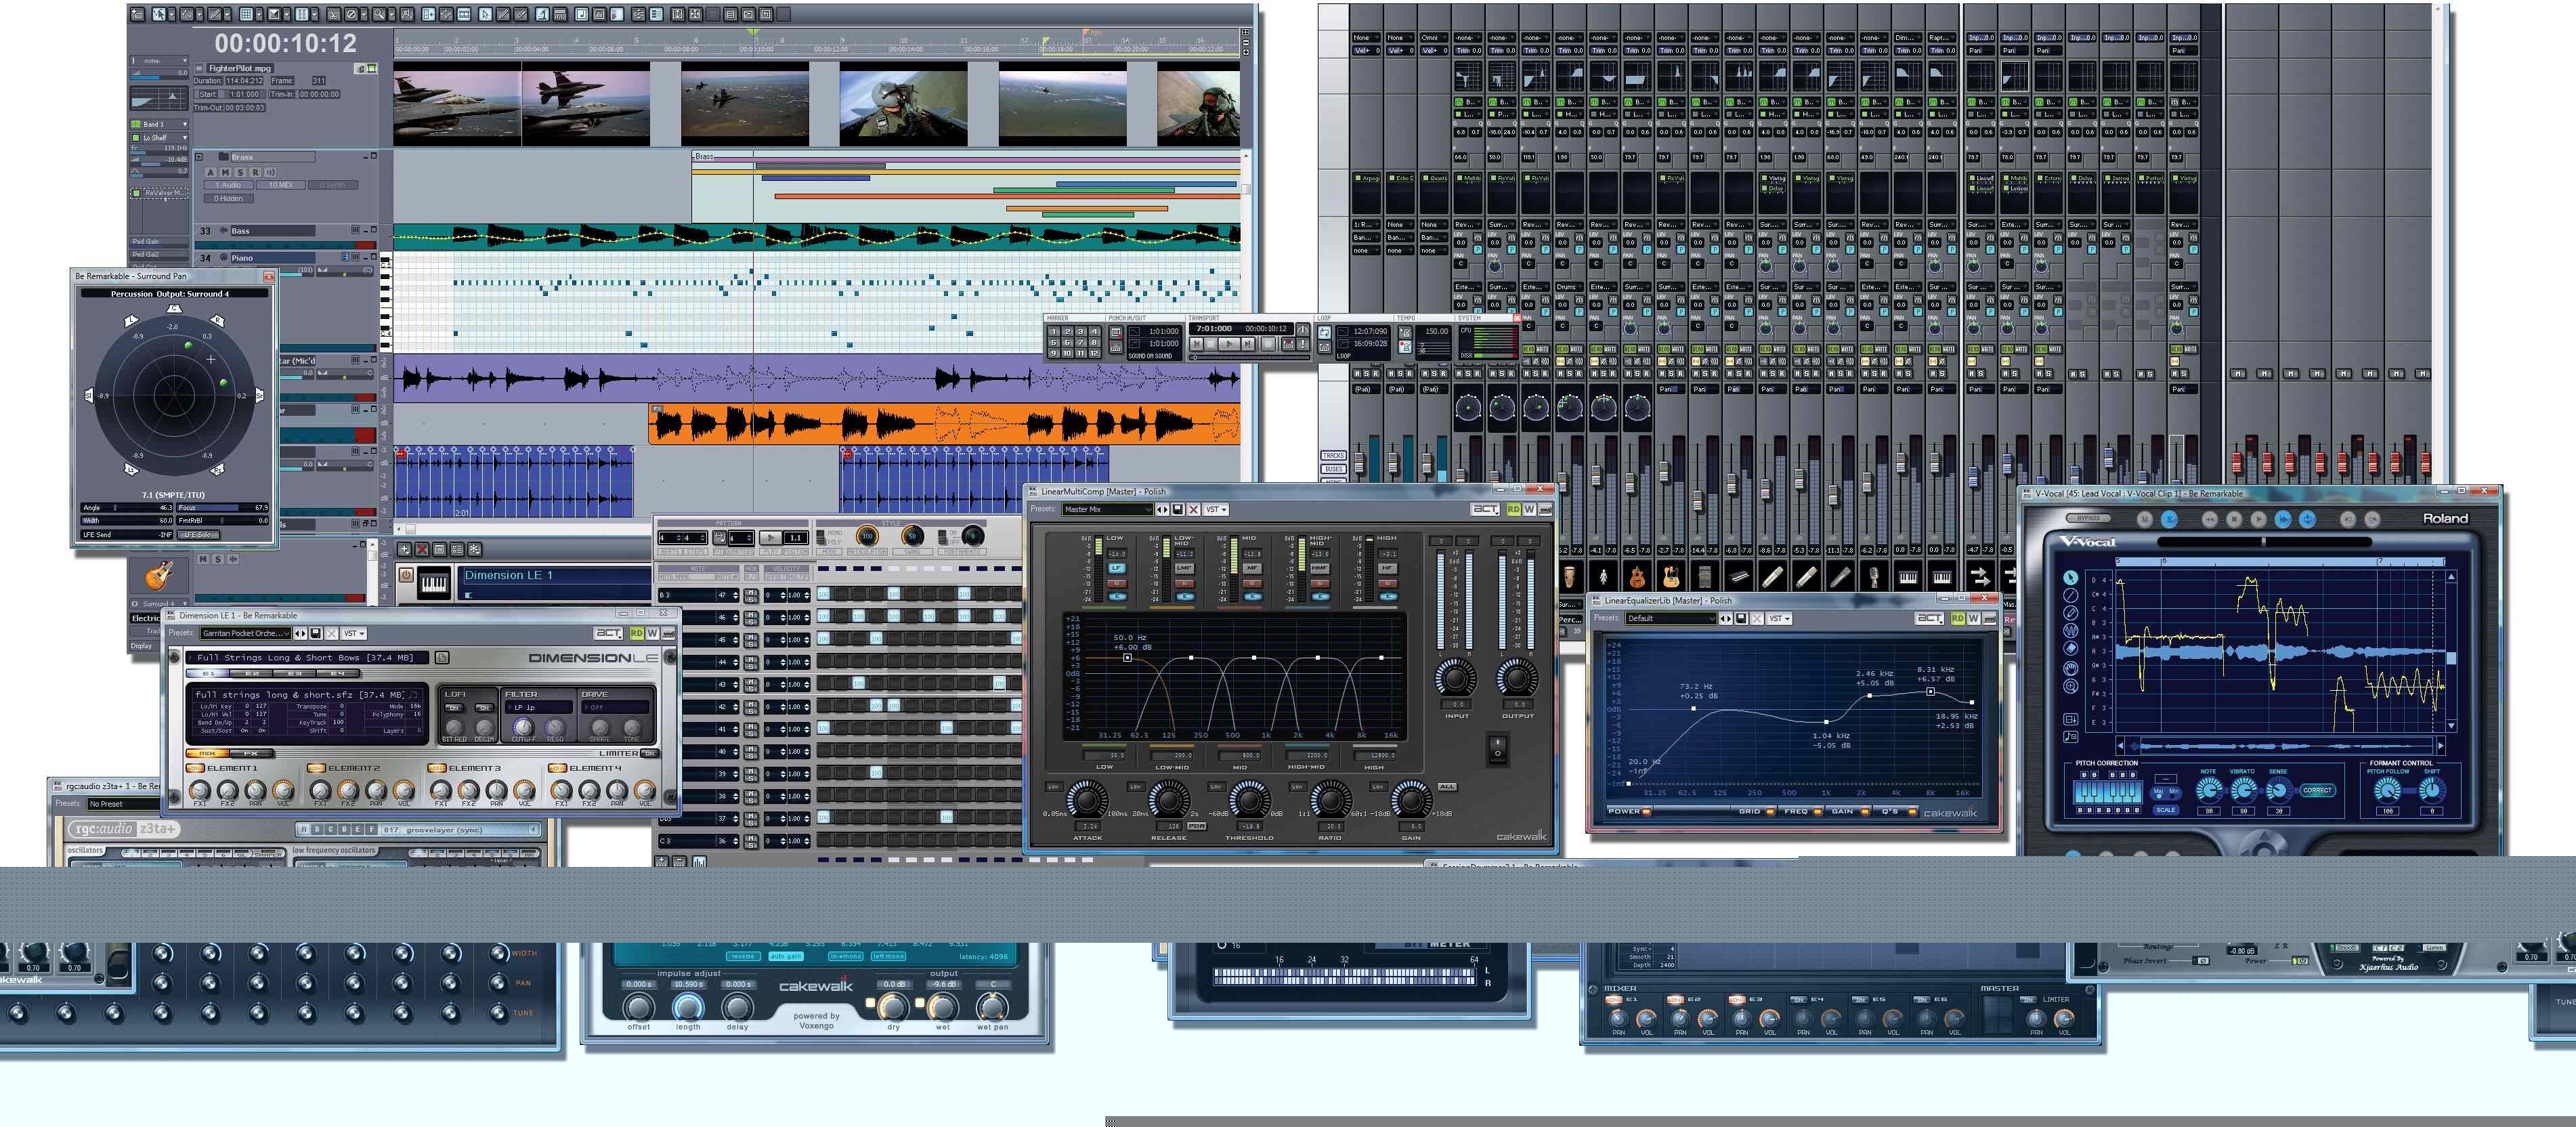The height and width of the screenshot is (1127, 2576).
Task: Open the program browser icon in Dimension LE
Action: [x=442, y=657]
